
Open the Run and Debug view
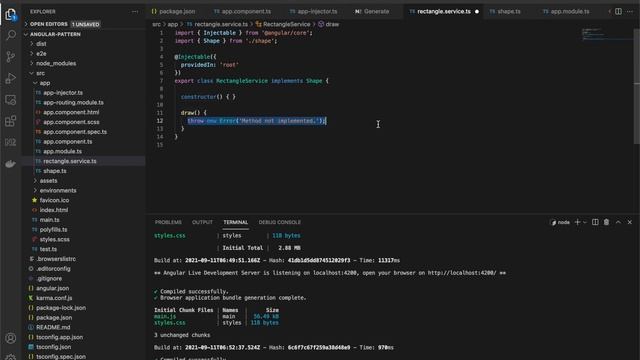point(11,78)
